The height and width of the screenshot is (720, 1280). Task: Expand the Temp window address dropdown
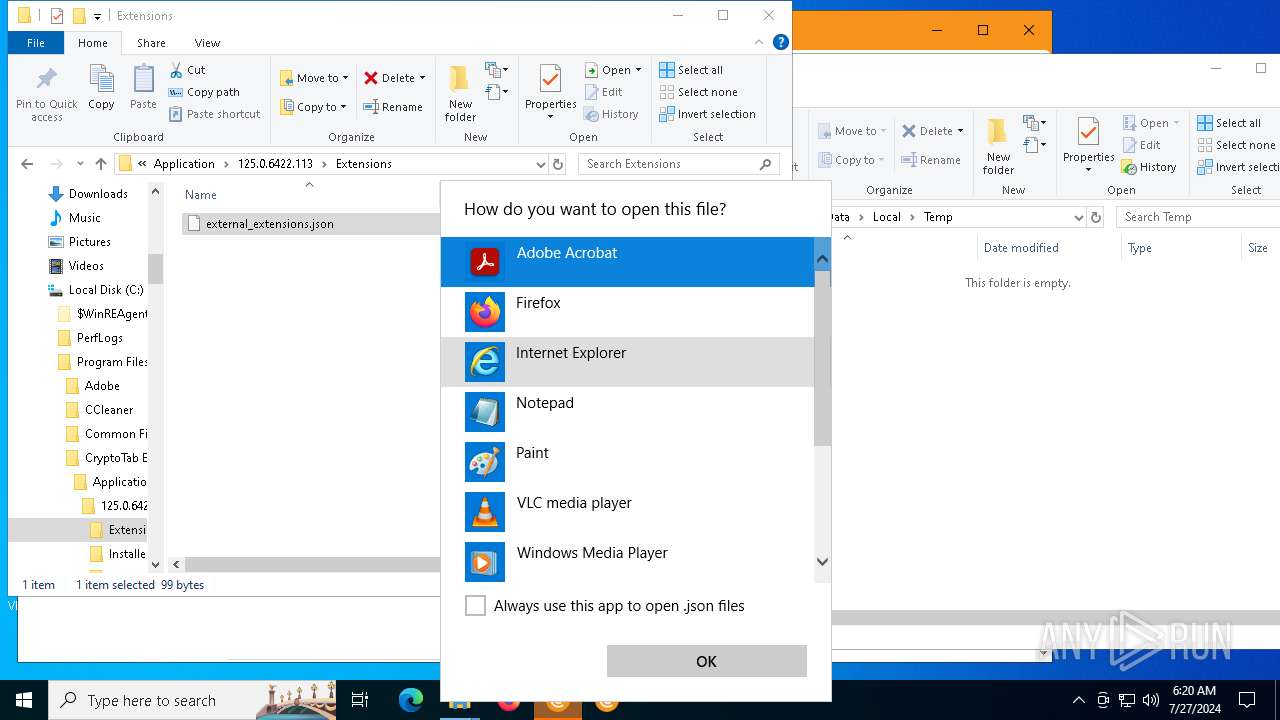tap(1079, 217)
